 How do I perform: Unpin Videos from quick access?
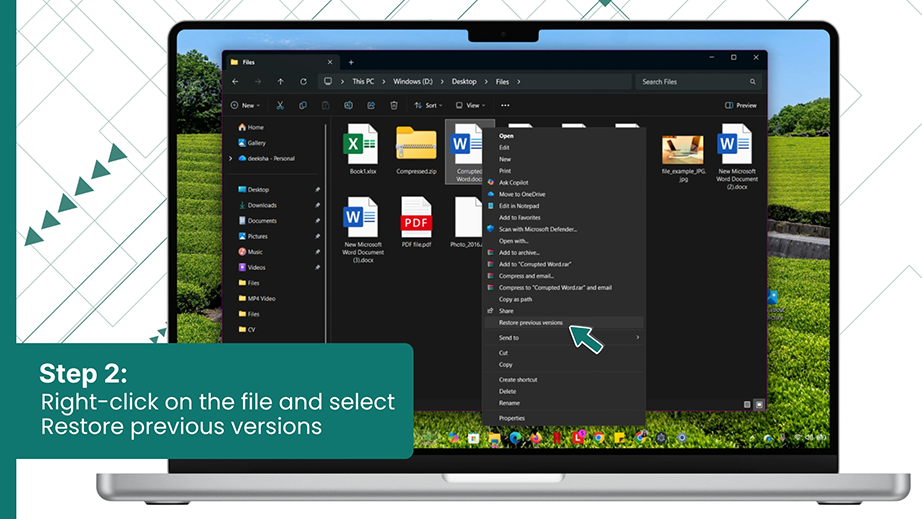pyautogui.click(x=318, y=267)
